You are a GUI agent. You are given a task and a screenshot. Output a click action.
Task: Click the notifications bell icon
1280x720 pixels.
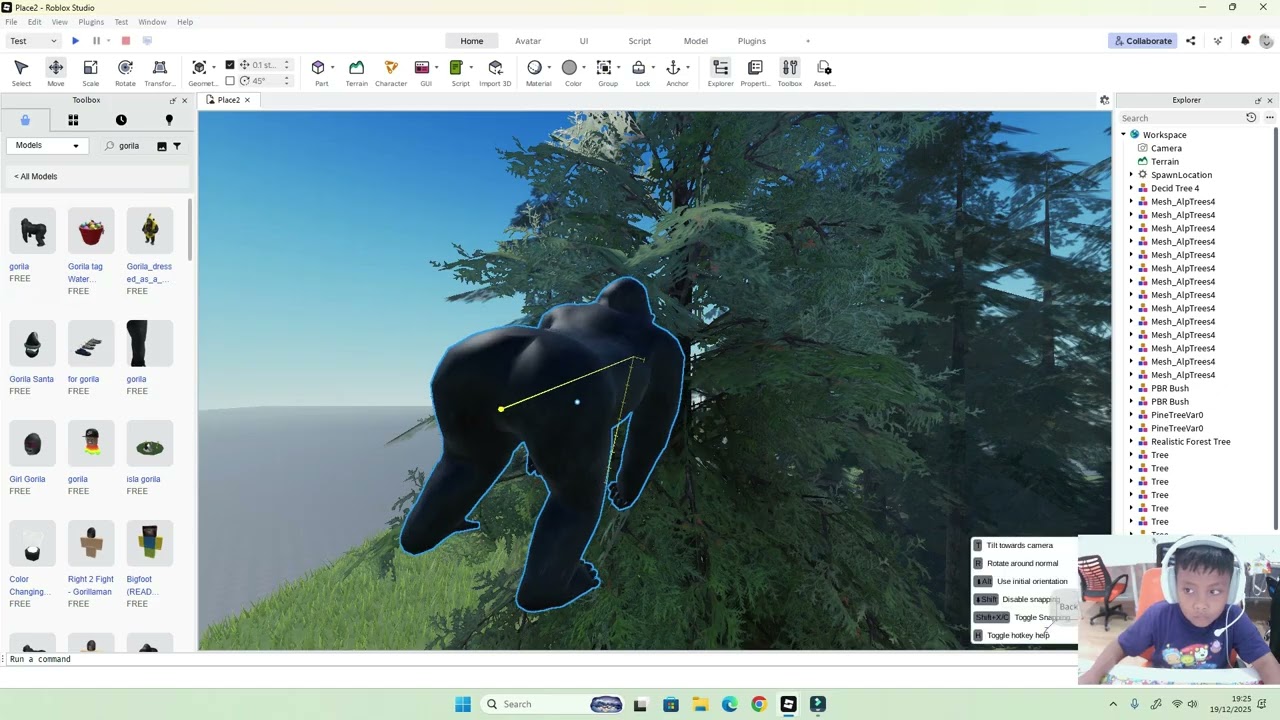click(1245, 41)
